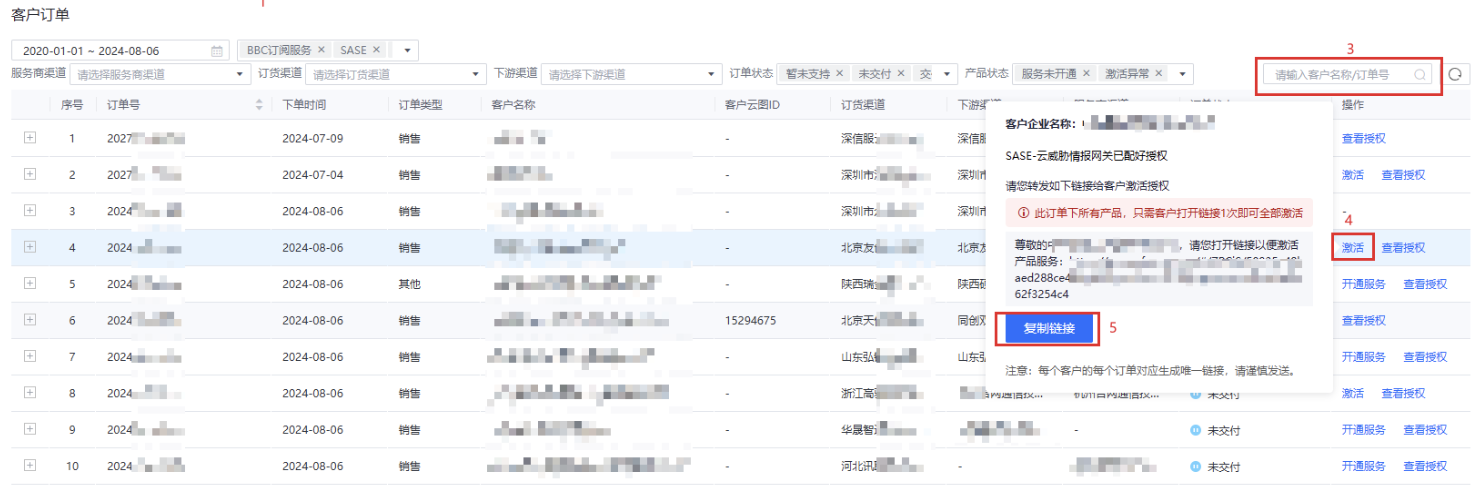
Task: Click 开通服务 link in row 7
Action: pos(1364,357)
